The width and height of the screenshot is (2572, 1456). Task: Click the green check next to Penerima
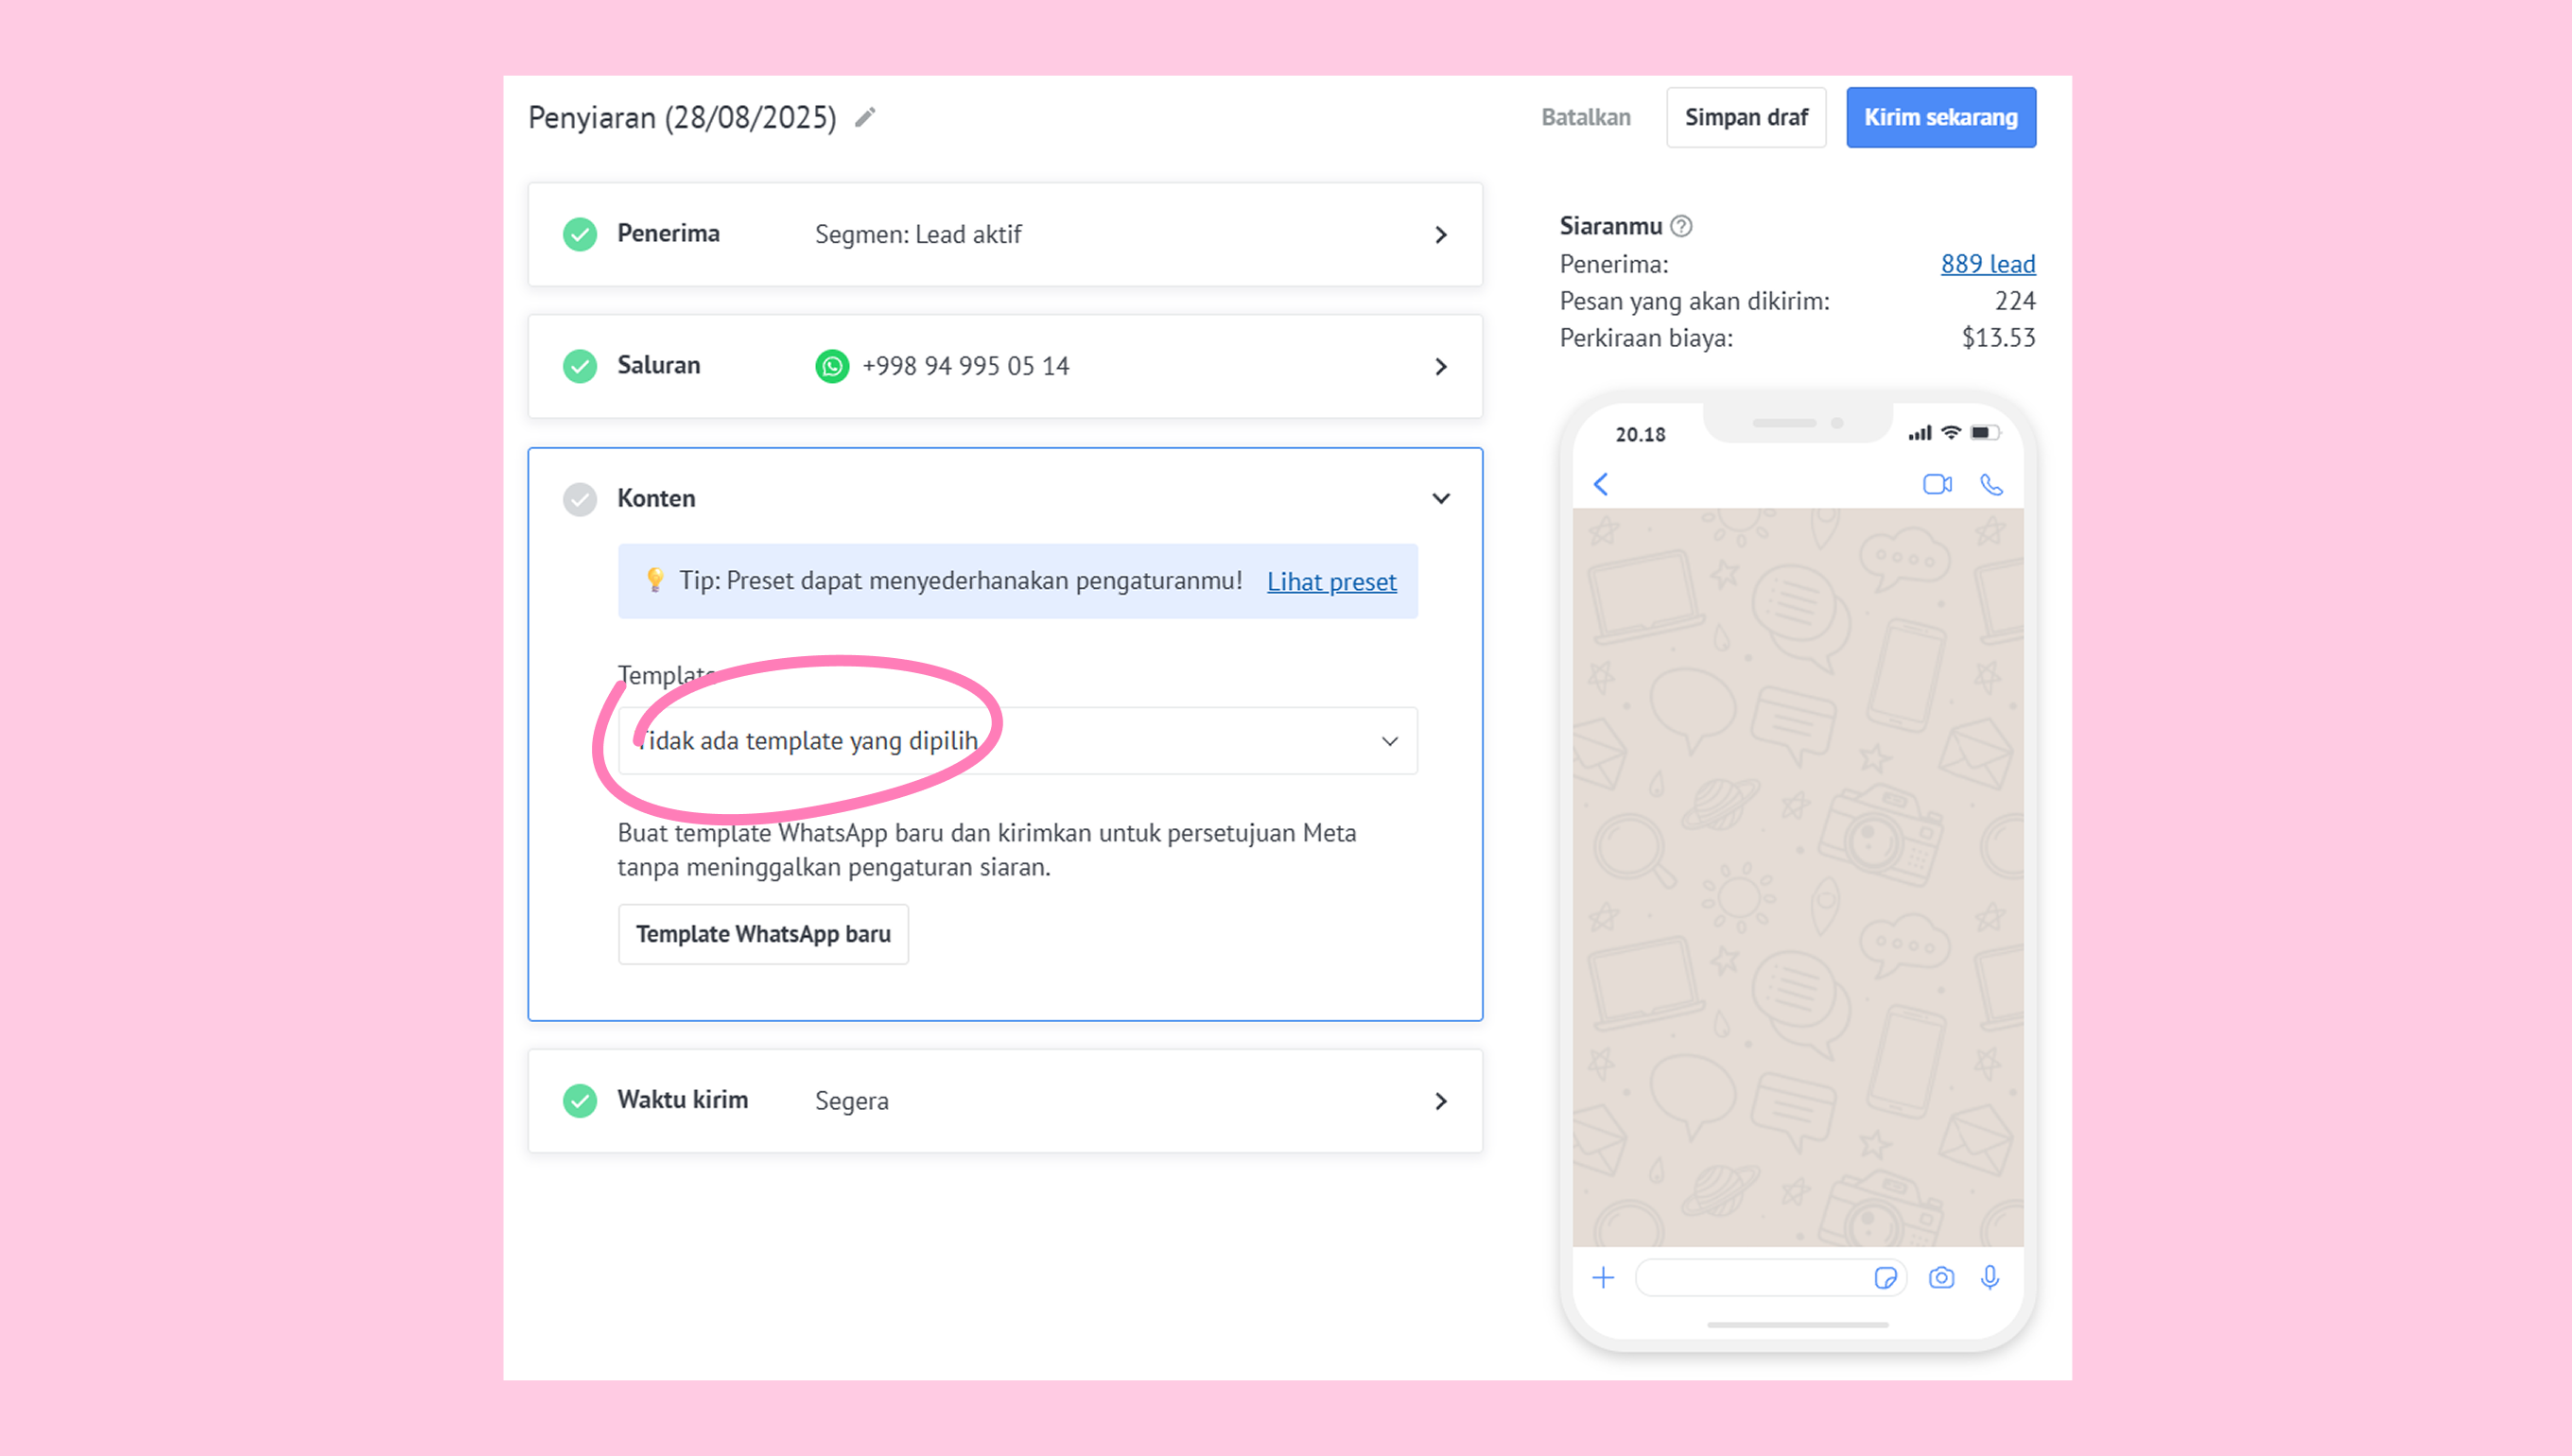(x=580, y=234)
